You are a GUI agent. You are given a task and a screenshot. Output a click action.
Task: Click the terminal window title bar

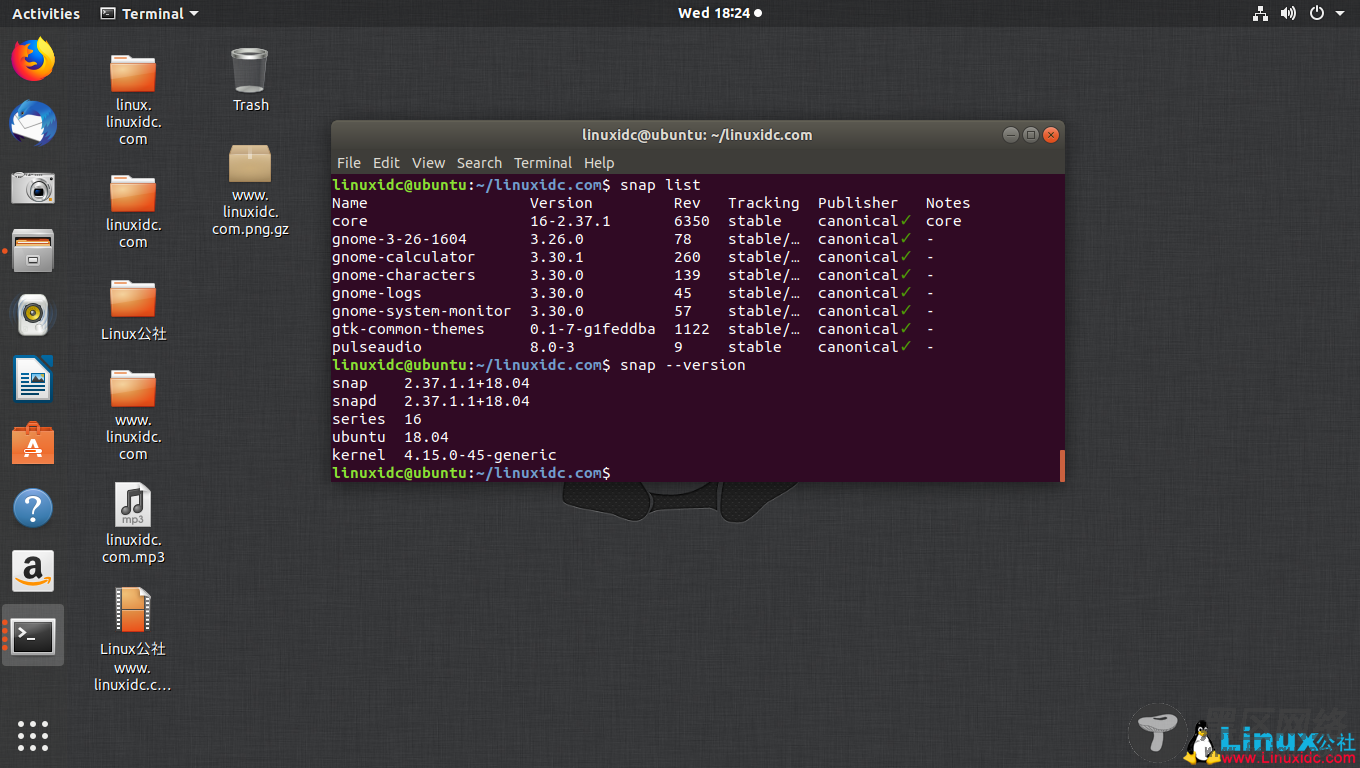[x=697, y=134]
